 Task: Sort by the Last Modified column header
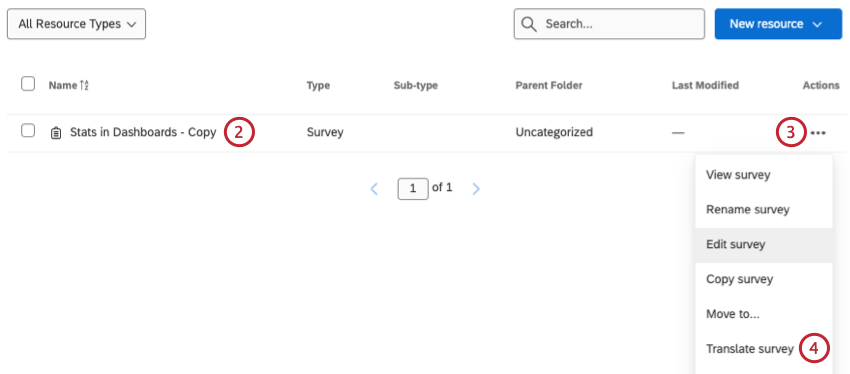pos(705,85)
